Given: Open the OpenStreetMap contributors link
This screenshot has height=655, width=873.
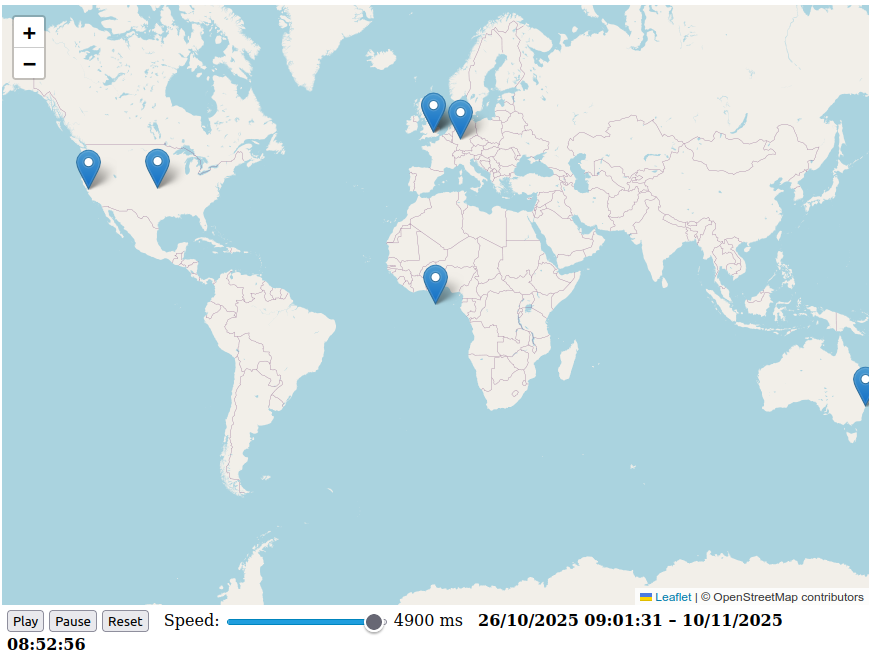Looking at the screenshot, I should tap(788, 597).
